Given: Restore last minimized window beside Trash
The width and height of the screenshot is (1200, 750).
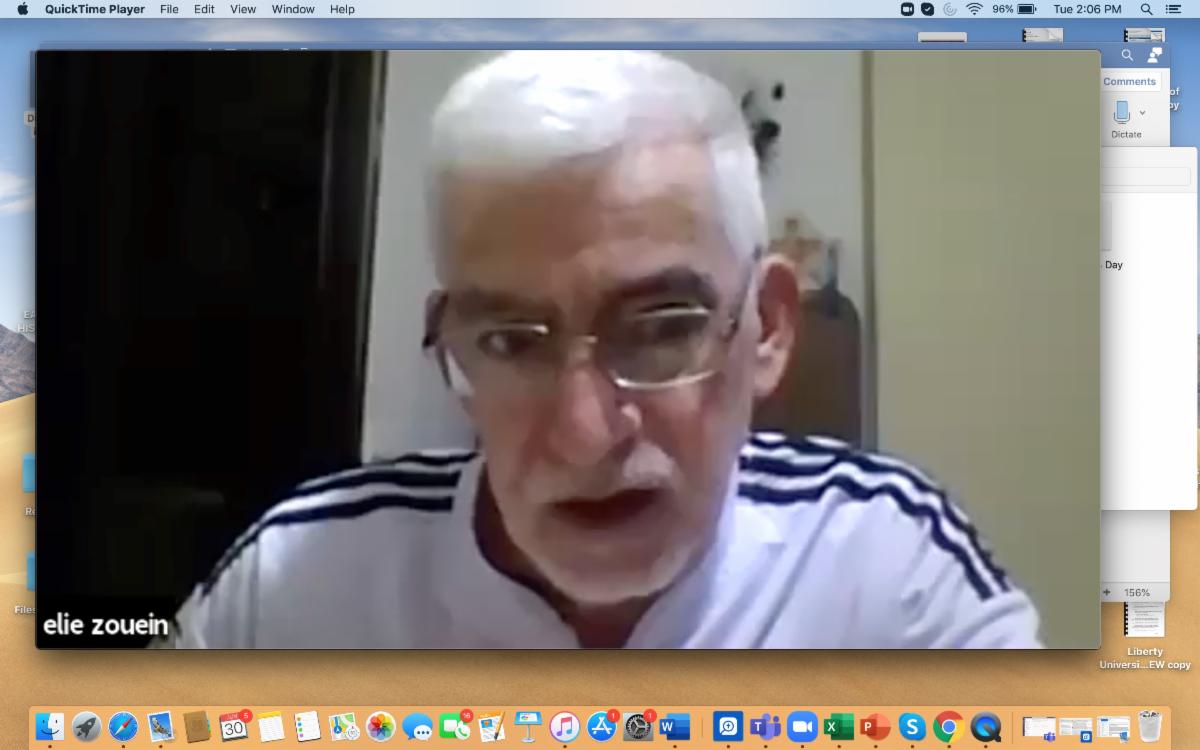Looking at the screenshot, I should point(1113,728).
